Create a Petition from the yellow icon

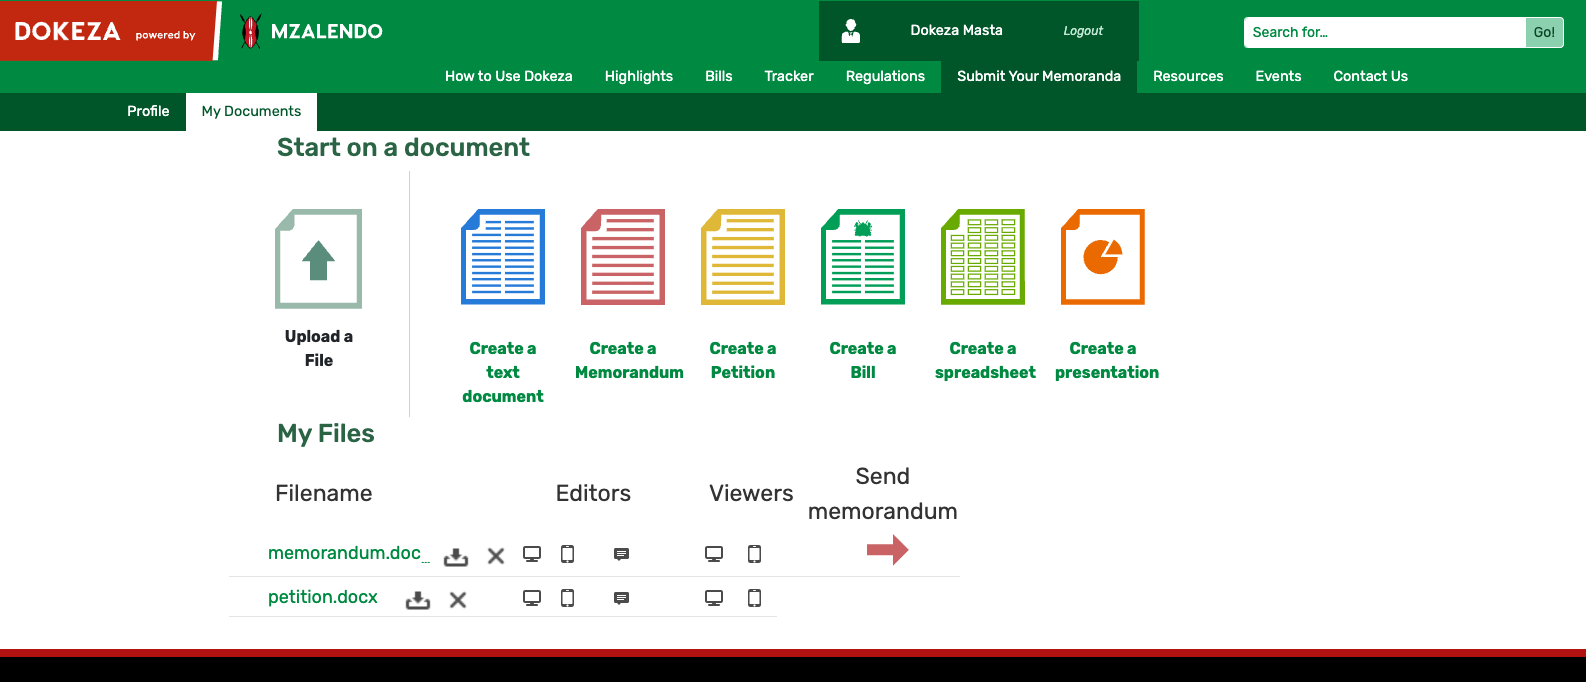point(743,257)
